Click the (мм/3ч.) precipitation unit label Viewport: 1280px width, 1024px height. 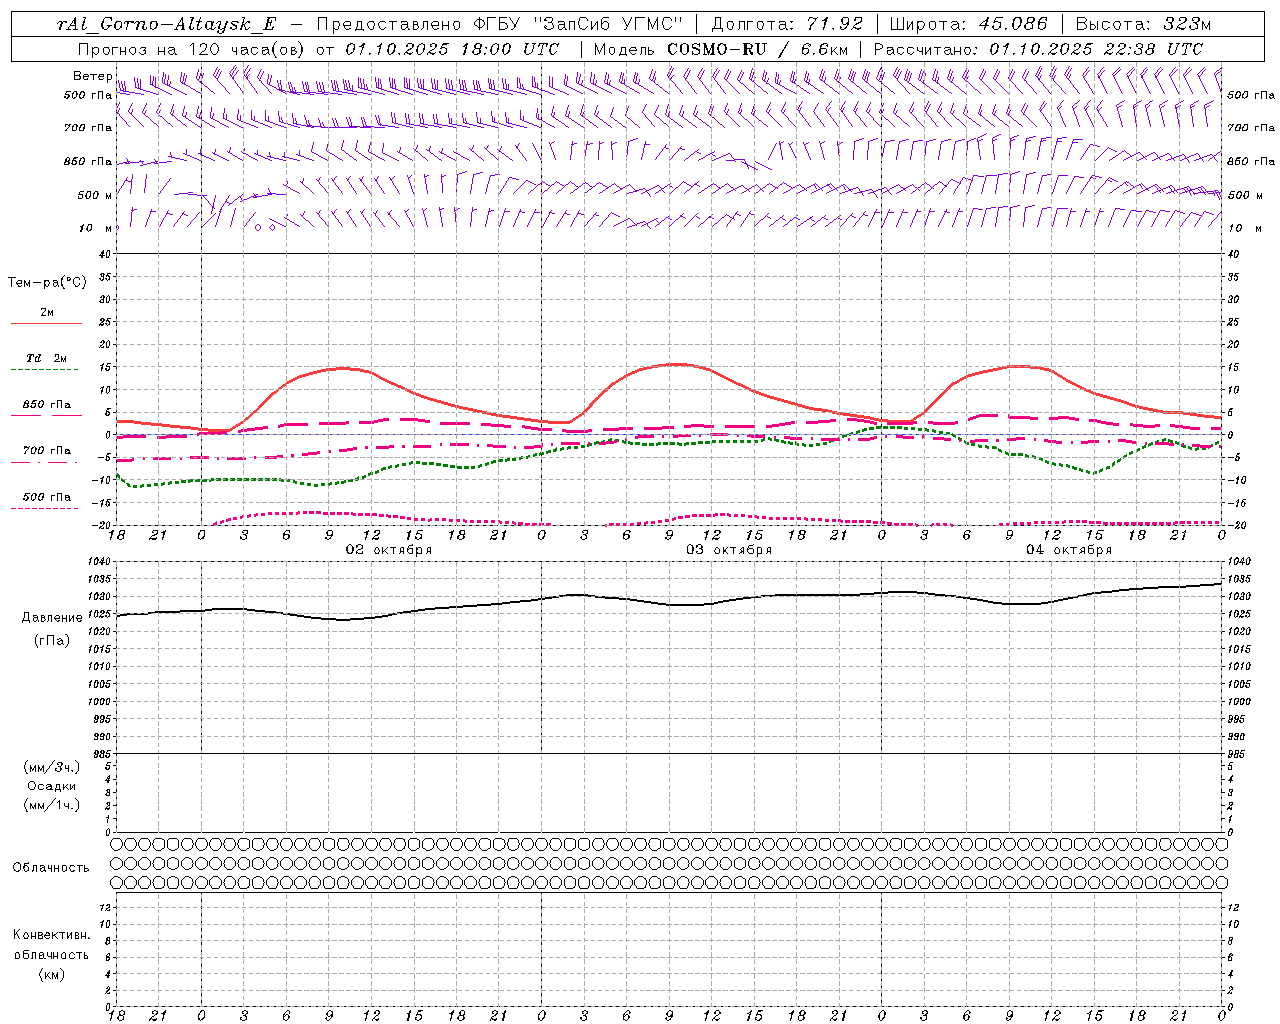(52, 767)
